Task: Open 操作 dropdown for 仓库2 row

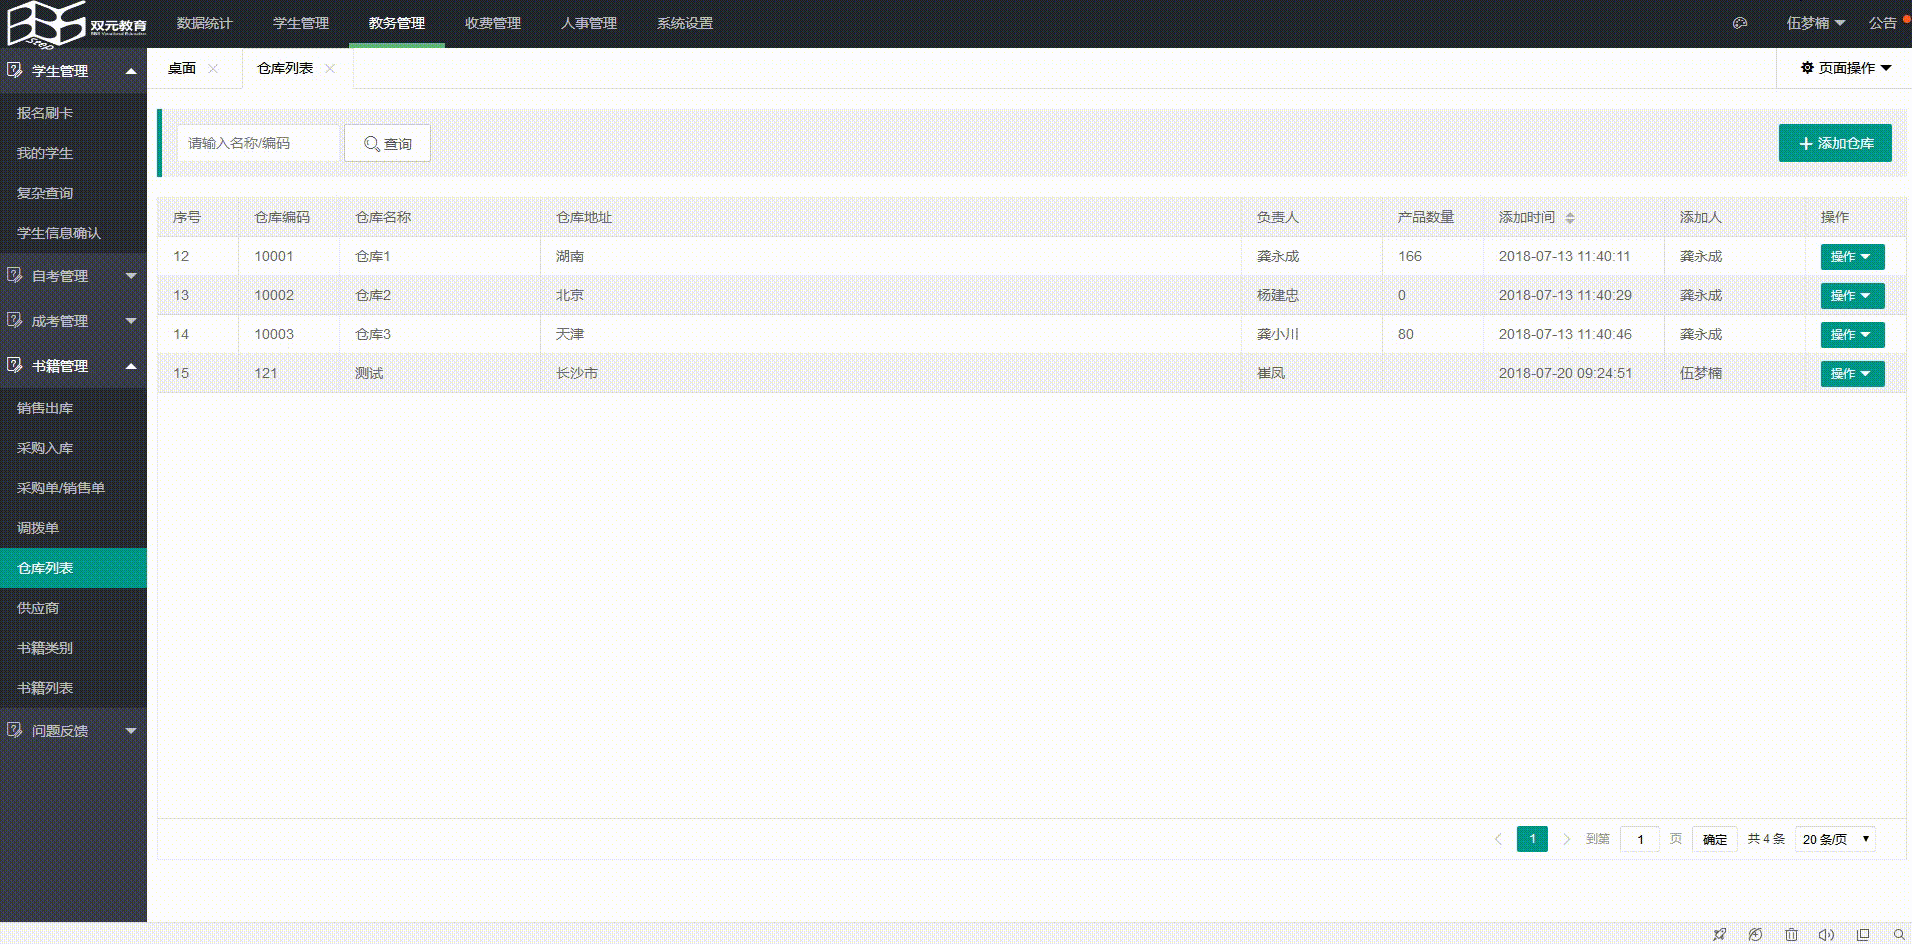Action: (1852, 296)
